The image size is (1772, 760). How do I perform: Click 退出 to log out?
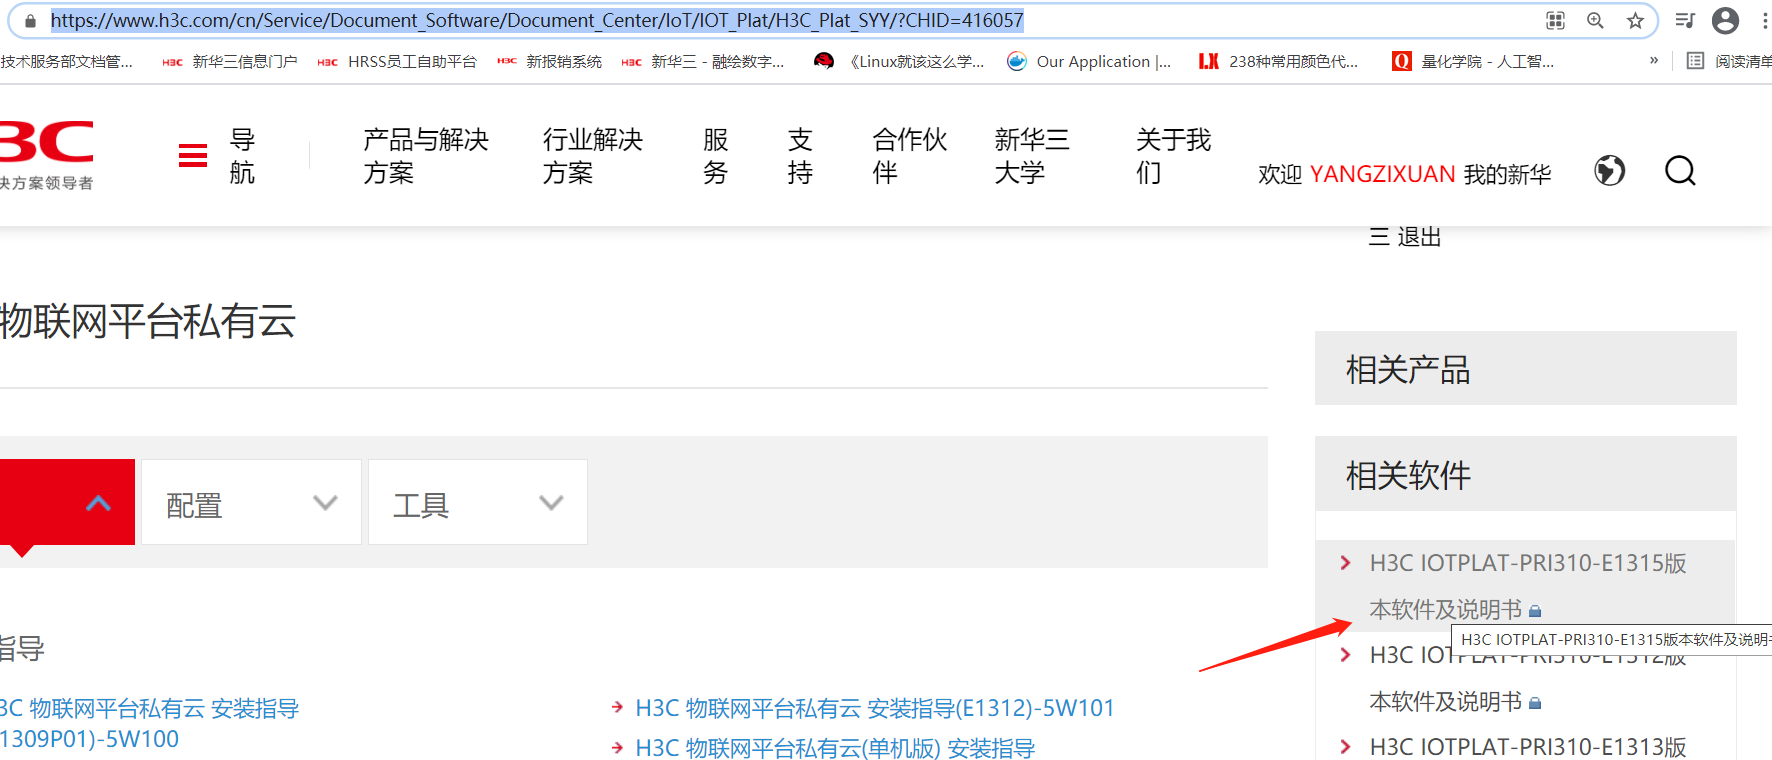[x=1419, y=237]
